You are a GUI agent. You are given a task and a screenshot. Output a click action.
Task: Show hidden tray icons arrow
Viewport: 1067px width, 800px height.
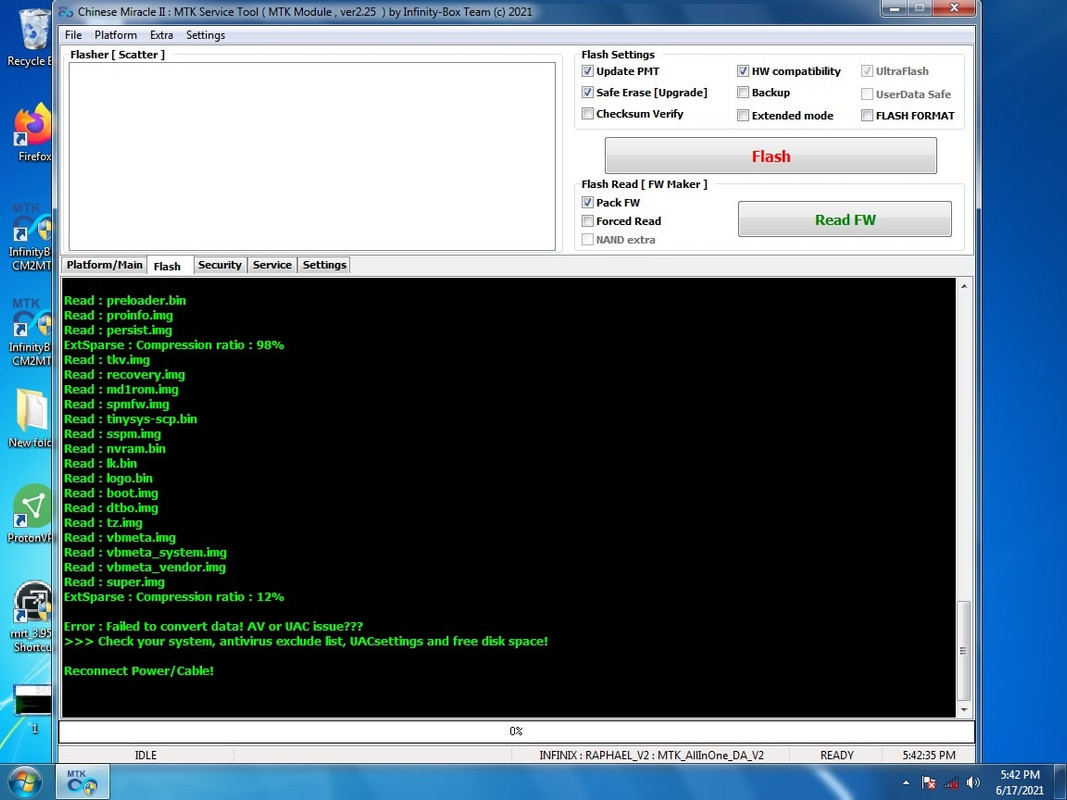pos(906,782)
